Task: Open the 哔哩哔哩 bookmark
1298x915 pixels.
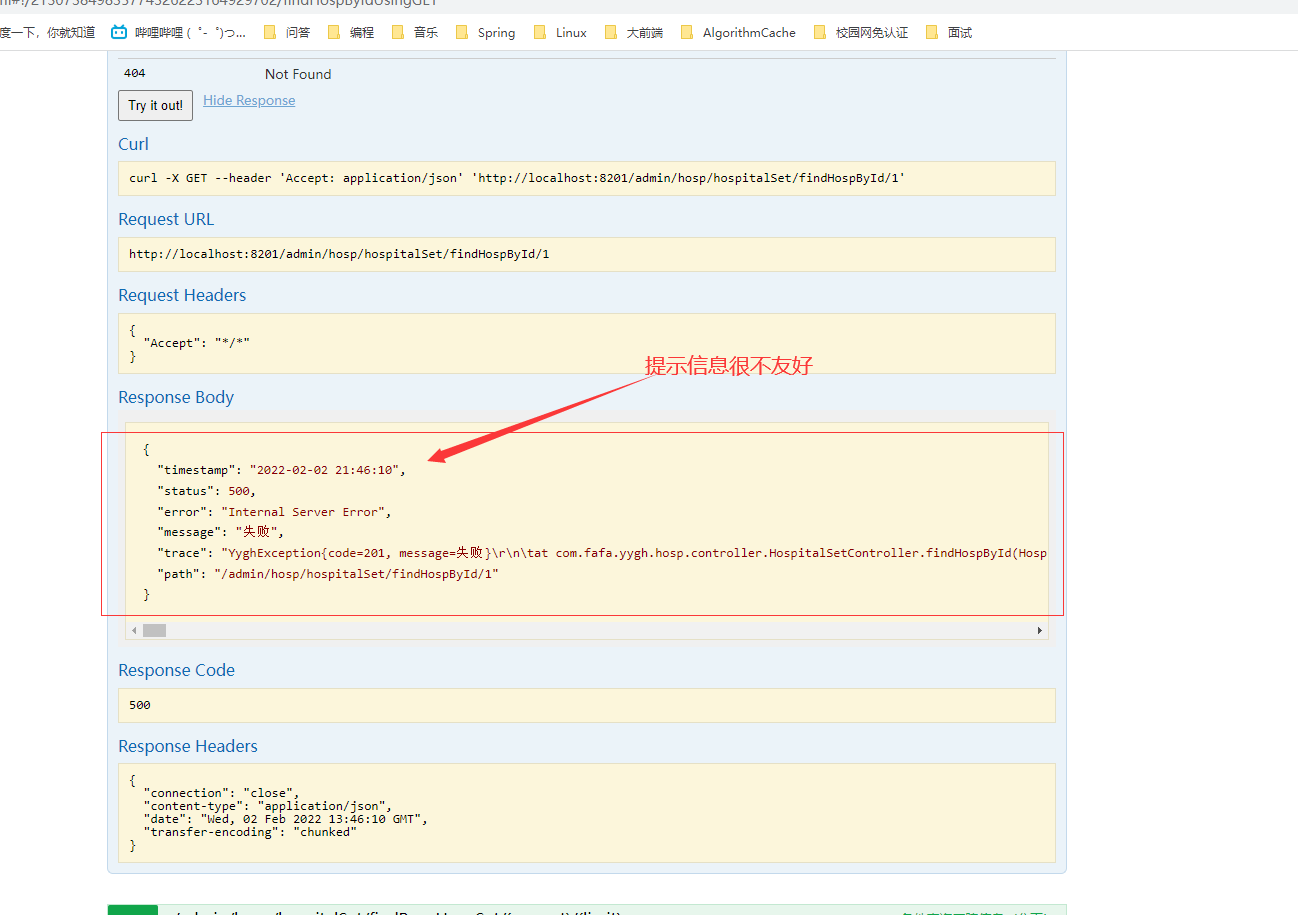Action: pyautogui.click(x=178, y=33)
